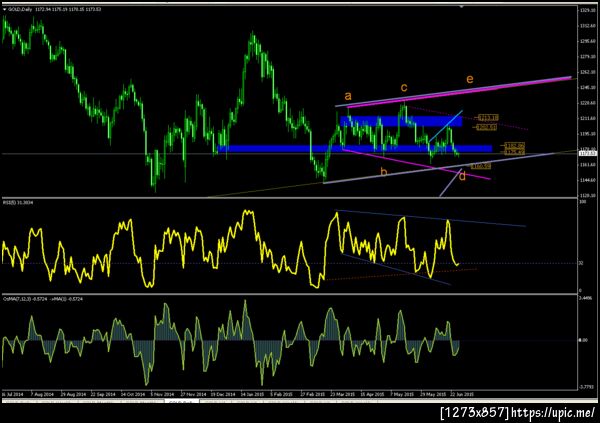The image size is (600, 423).
Task: Click the '14 Oct 2014' date label
Action: tap(133, 394)
